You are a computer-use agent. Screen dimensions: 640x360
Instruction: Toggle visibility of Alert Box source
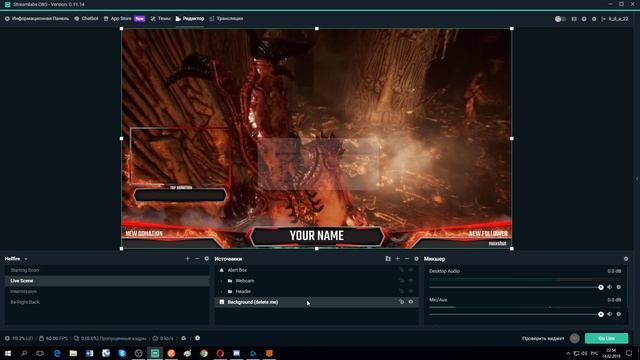click(x=411, y=270)
